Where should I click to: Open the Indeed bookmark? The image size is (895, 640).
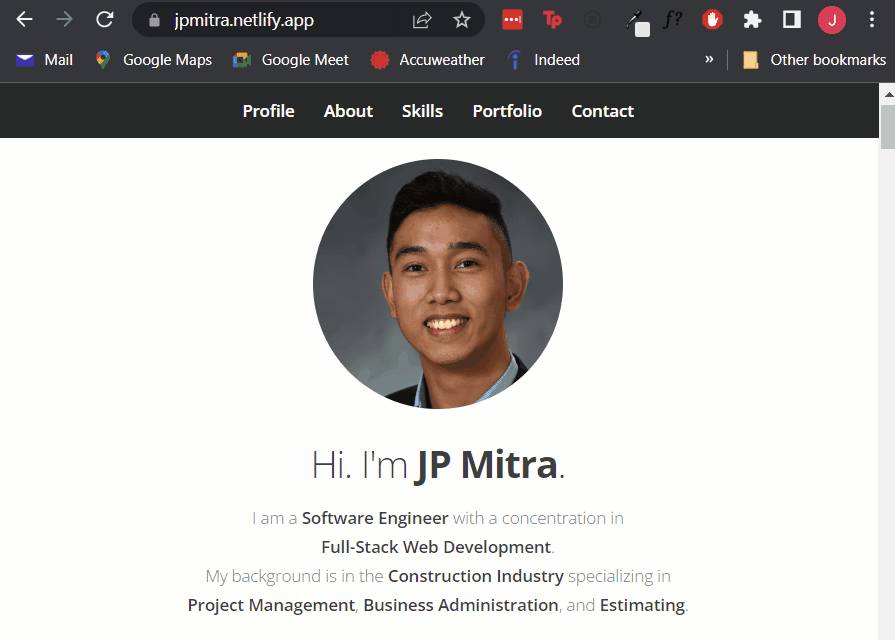[544, 60]
